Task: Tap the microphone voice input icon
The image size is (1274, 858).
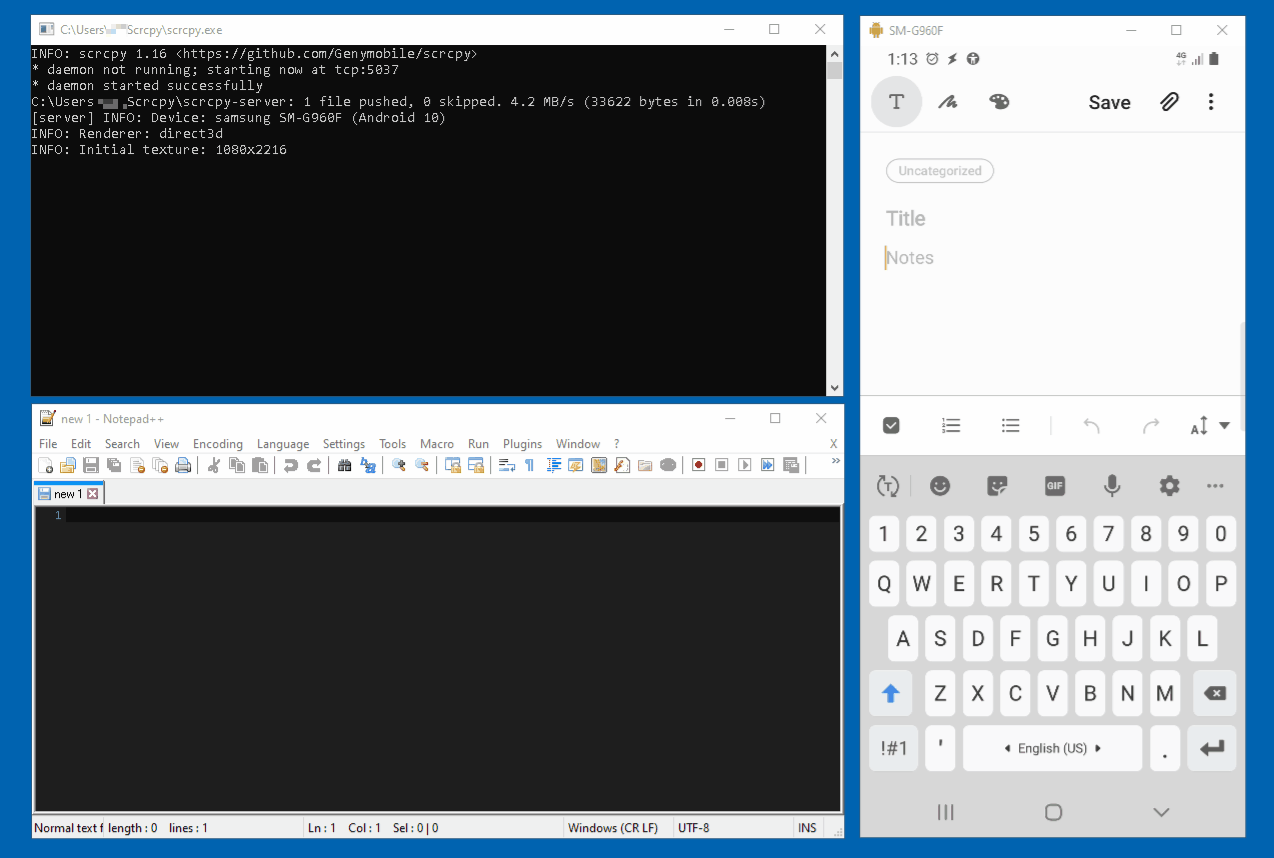Action: coord(1111,486)
